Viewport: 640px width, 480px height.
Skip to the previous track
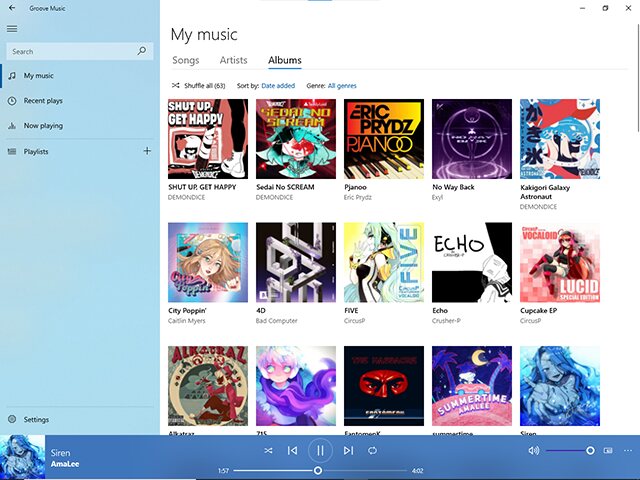pyautogui.click(x=292, y=451)
